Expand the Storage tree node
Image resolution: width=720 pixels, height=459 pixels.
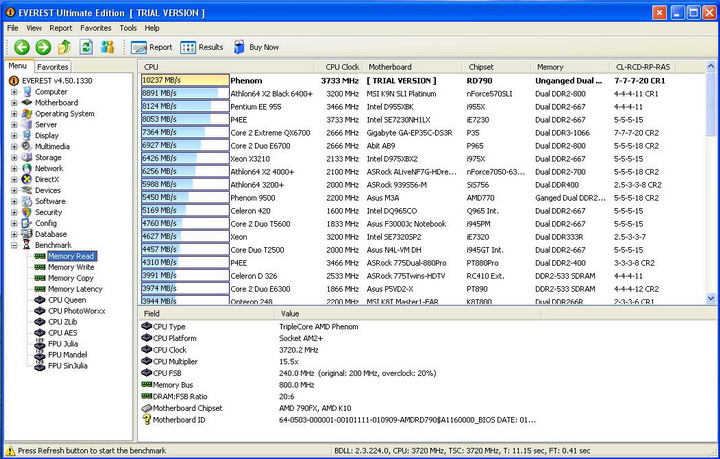click(14, 157)
